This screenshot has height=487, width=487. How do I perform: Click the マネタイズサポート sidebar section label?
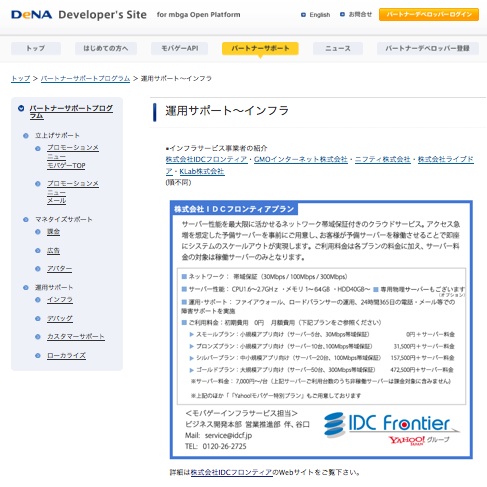pyautogui.click(x=64, y=219)
